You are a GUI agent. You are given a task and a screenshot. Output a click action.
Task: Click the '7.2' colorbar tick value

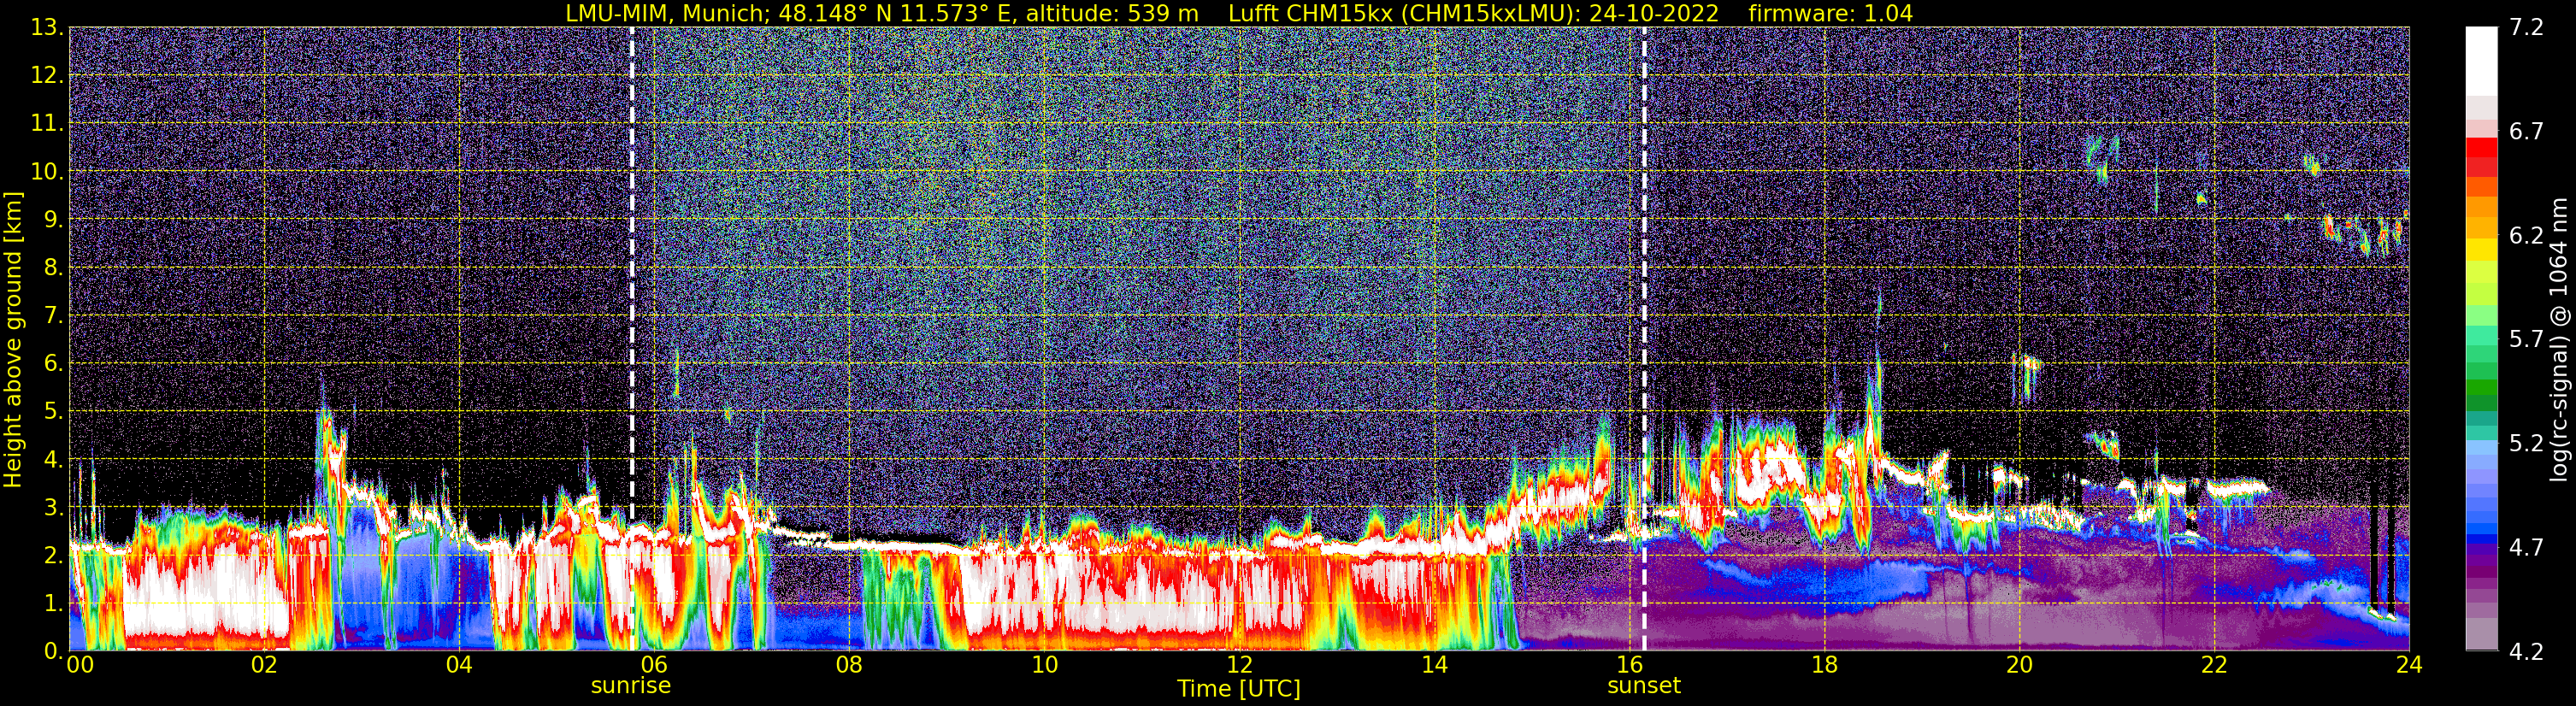[x=2526, y=28]
